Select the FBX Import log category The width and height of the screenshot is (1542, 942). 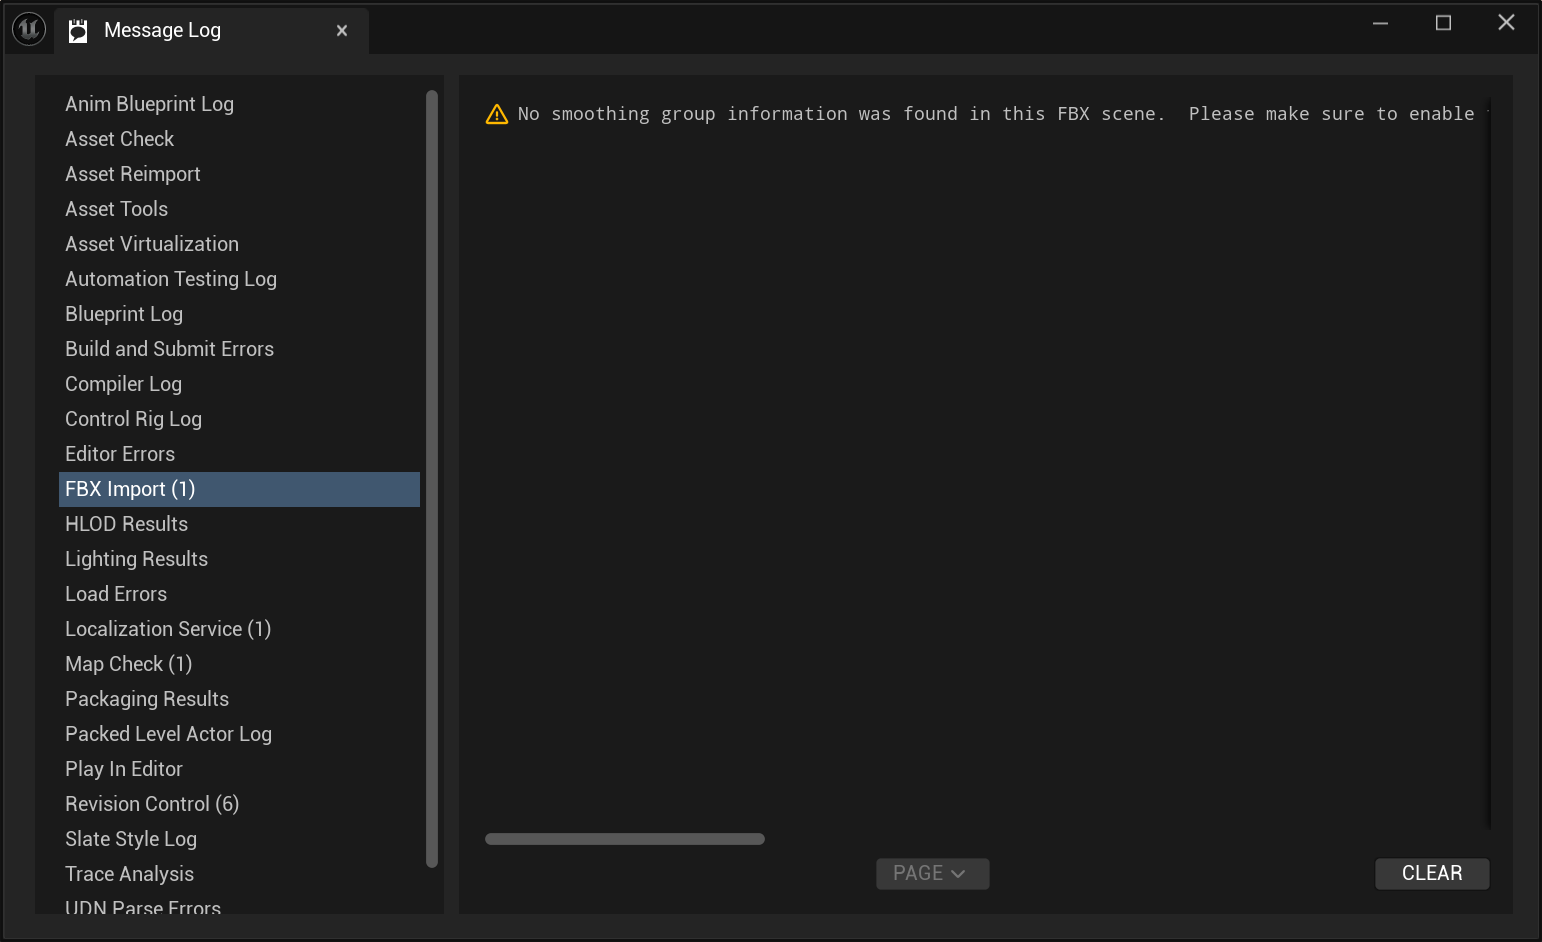point(129,489)
